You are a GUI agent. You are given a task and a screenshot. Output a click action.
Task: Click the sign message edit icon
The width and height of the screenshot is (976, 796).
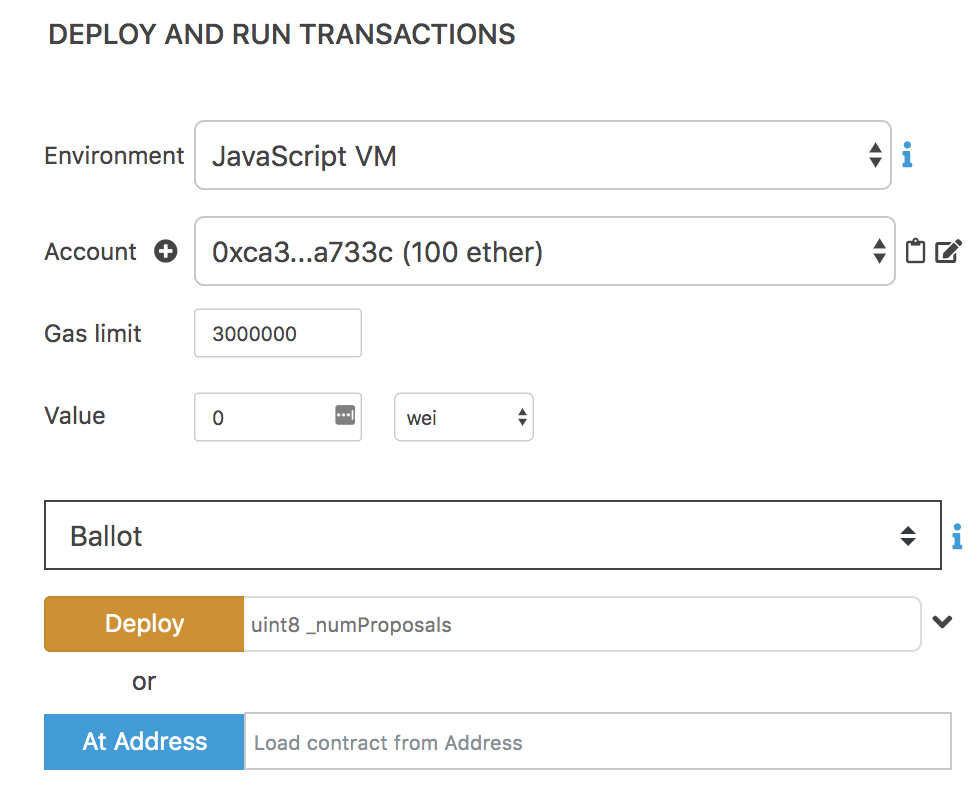pos(948,251)
